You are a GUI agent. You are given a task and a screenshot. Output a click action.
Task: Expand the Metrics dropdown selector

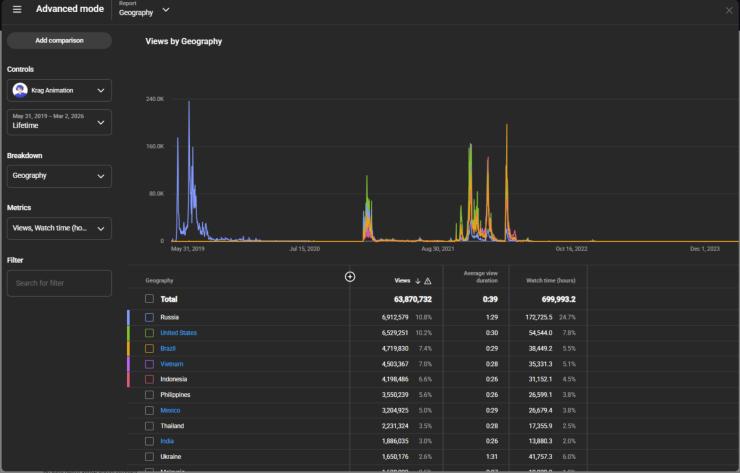[x=59, y=228]
